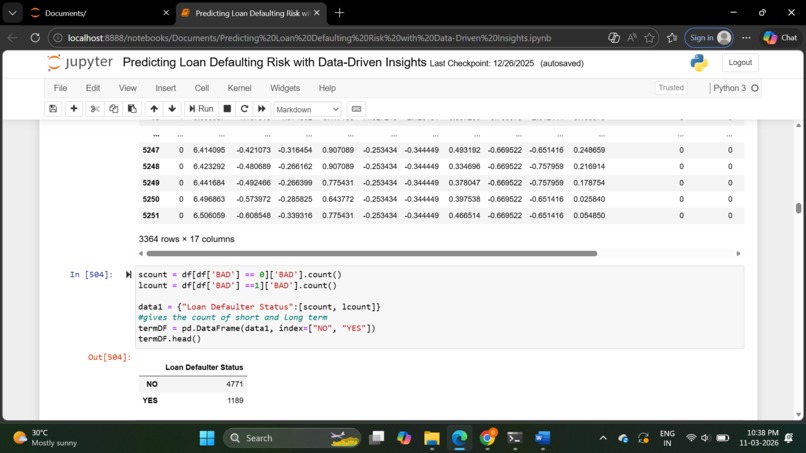Click the read aloud icon
This screenshot has height=453, width=806.
click(632, 38)
